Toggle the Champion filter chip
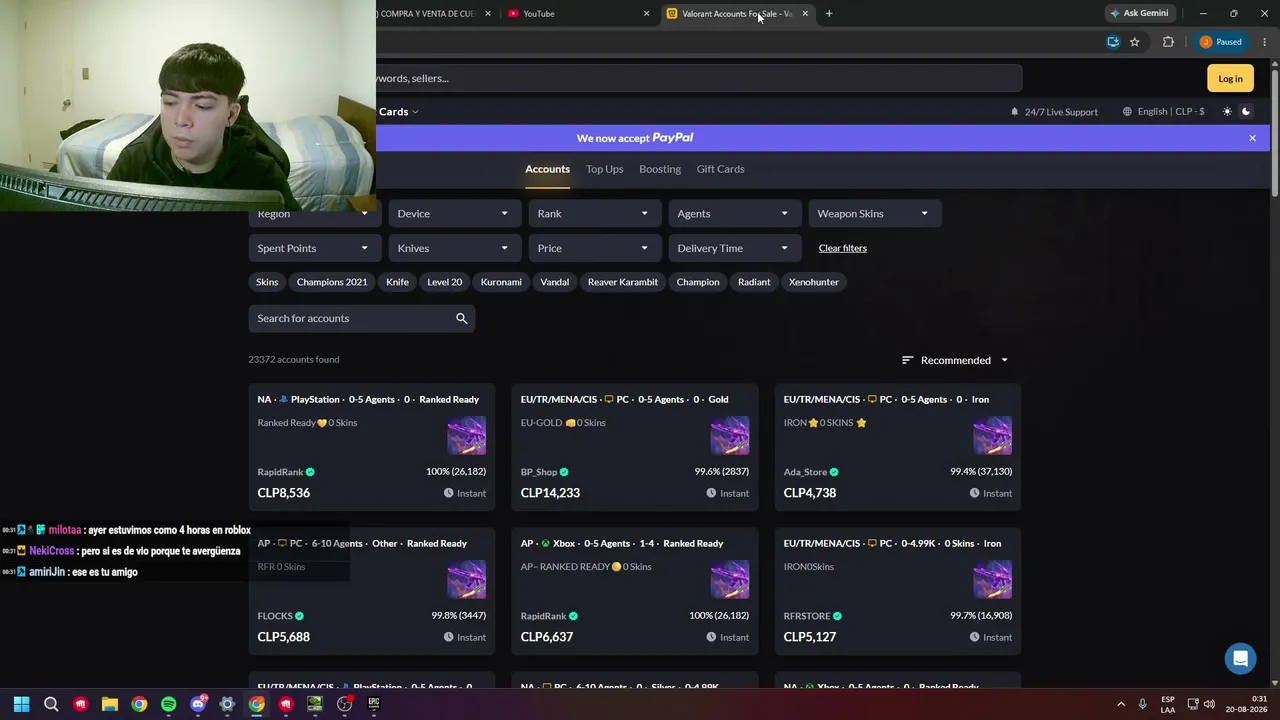The image size is (1280, 720). tap(698, 282)
